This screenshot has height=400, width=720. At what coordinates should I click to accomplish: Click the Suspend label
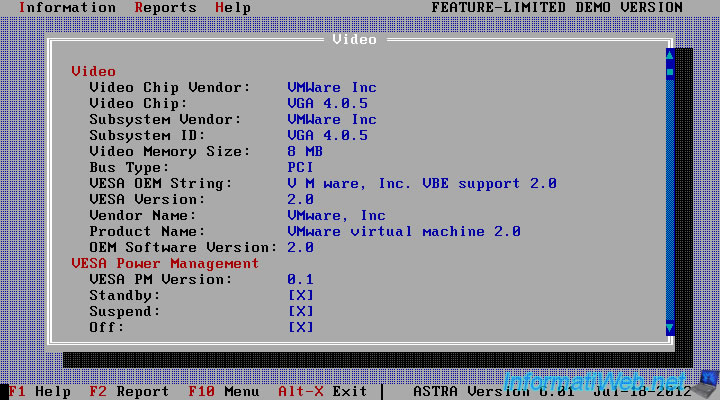coord(125,311)
